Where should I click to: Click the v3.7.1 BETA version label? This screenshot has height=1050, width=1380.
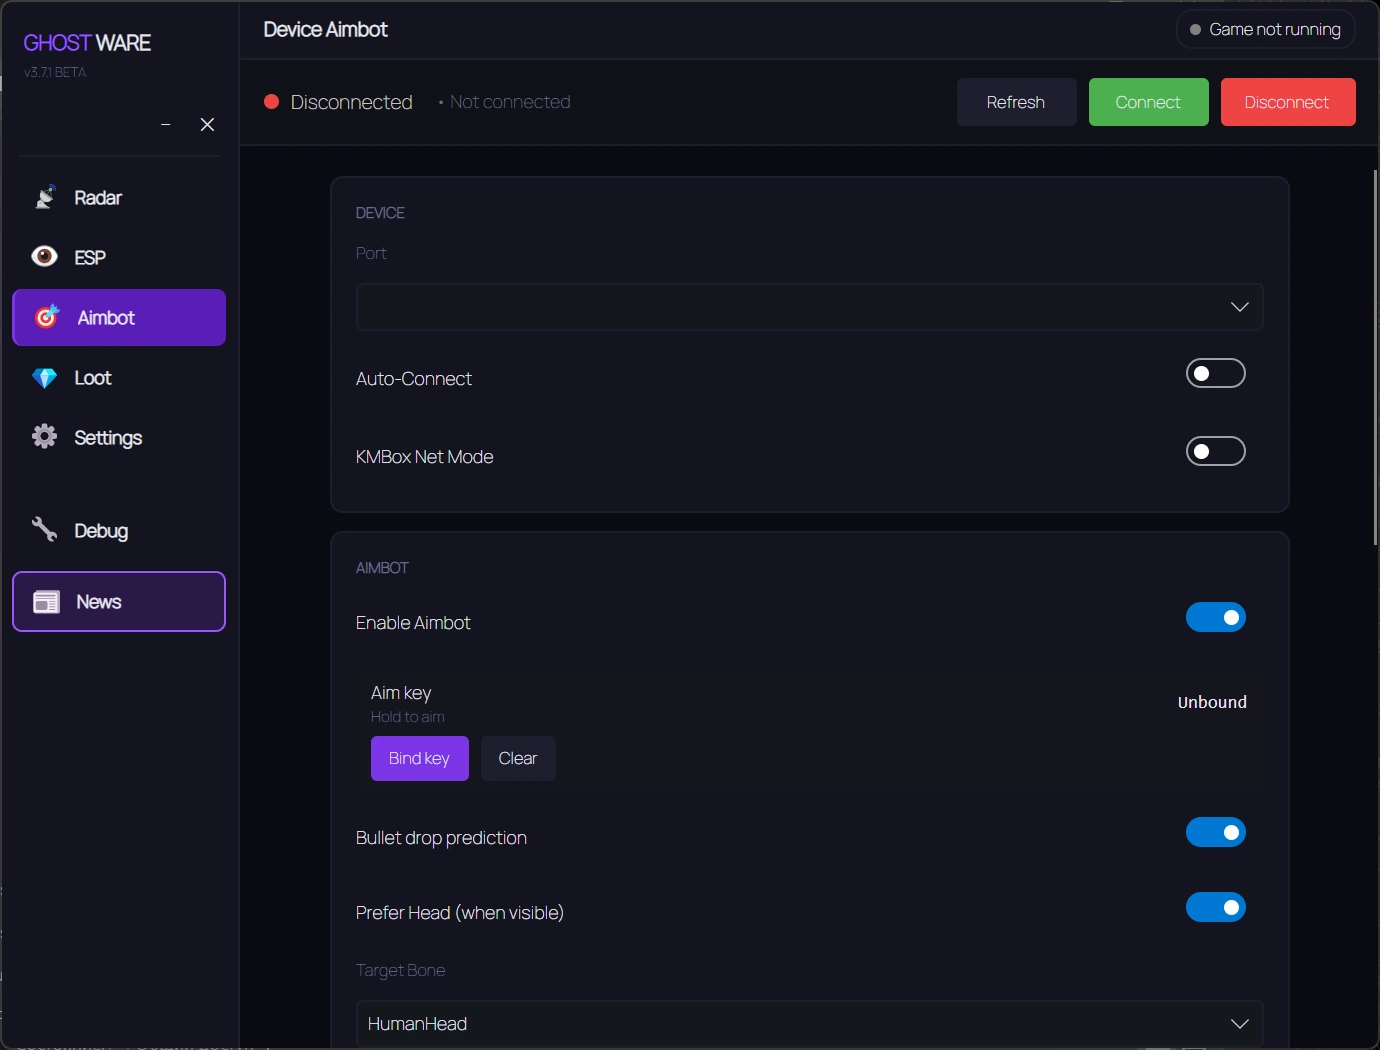pyautogui.click(x=55, y=72)
